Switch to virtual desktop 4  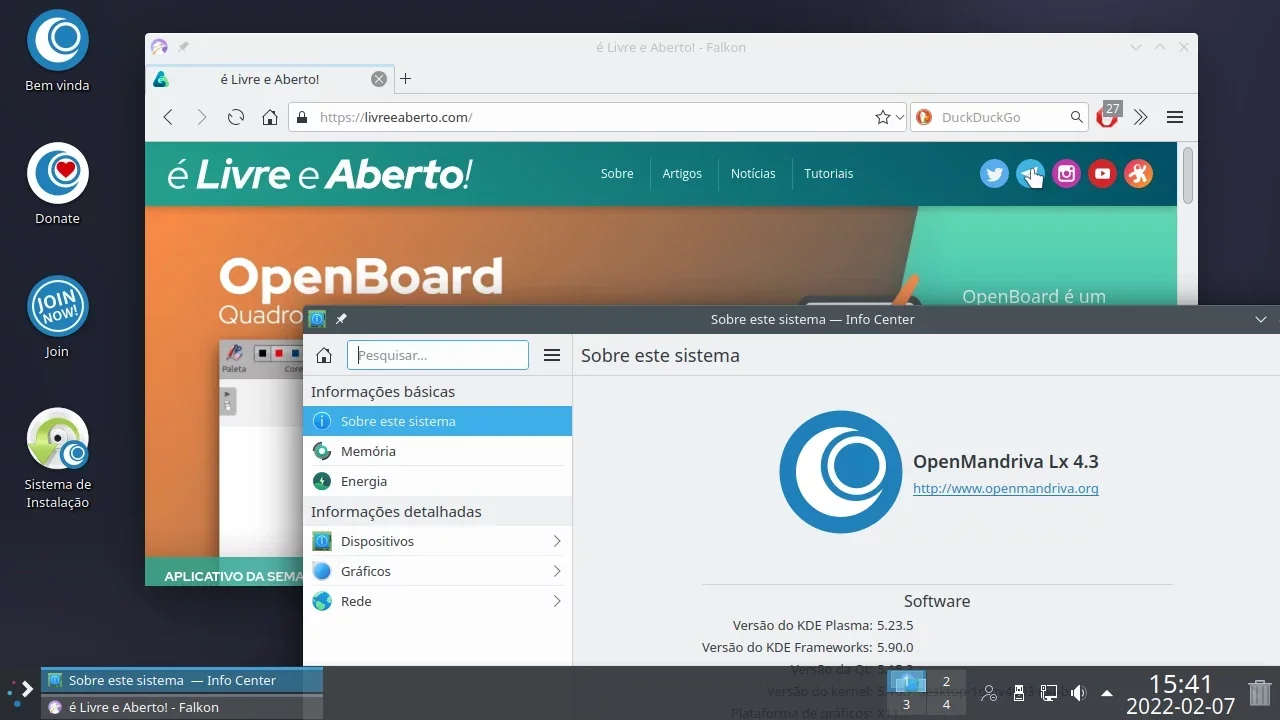pyautogui.click(x=946, y=704)
